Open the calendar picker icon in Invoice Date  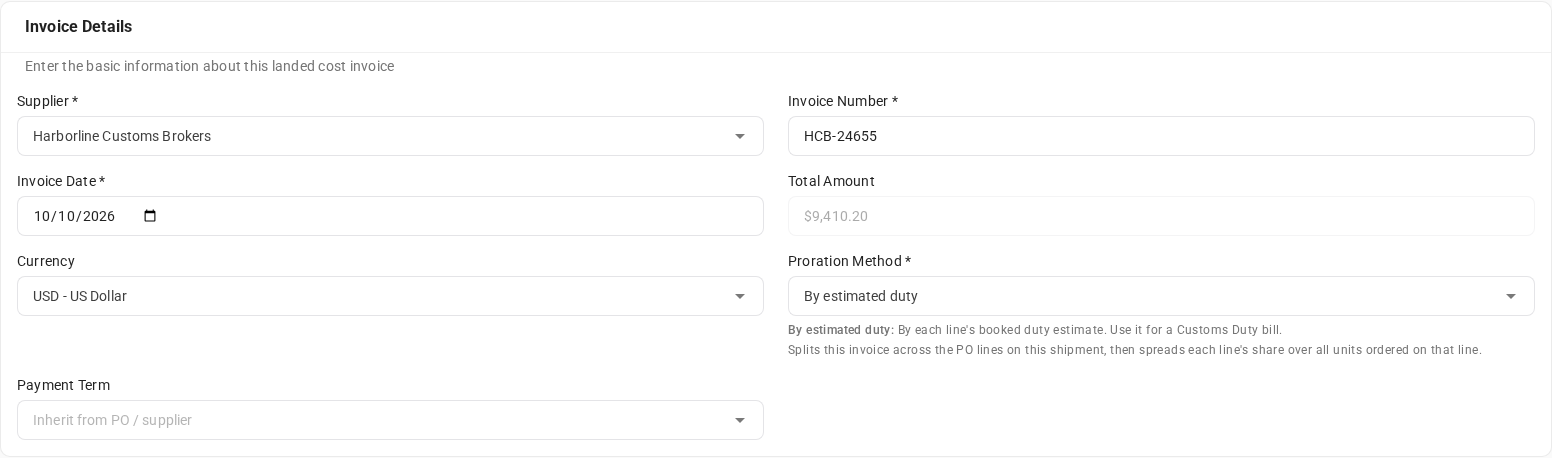[x=150, y=216]
